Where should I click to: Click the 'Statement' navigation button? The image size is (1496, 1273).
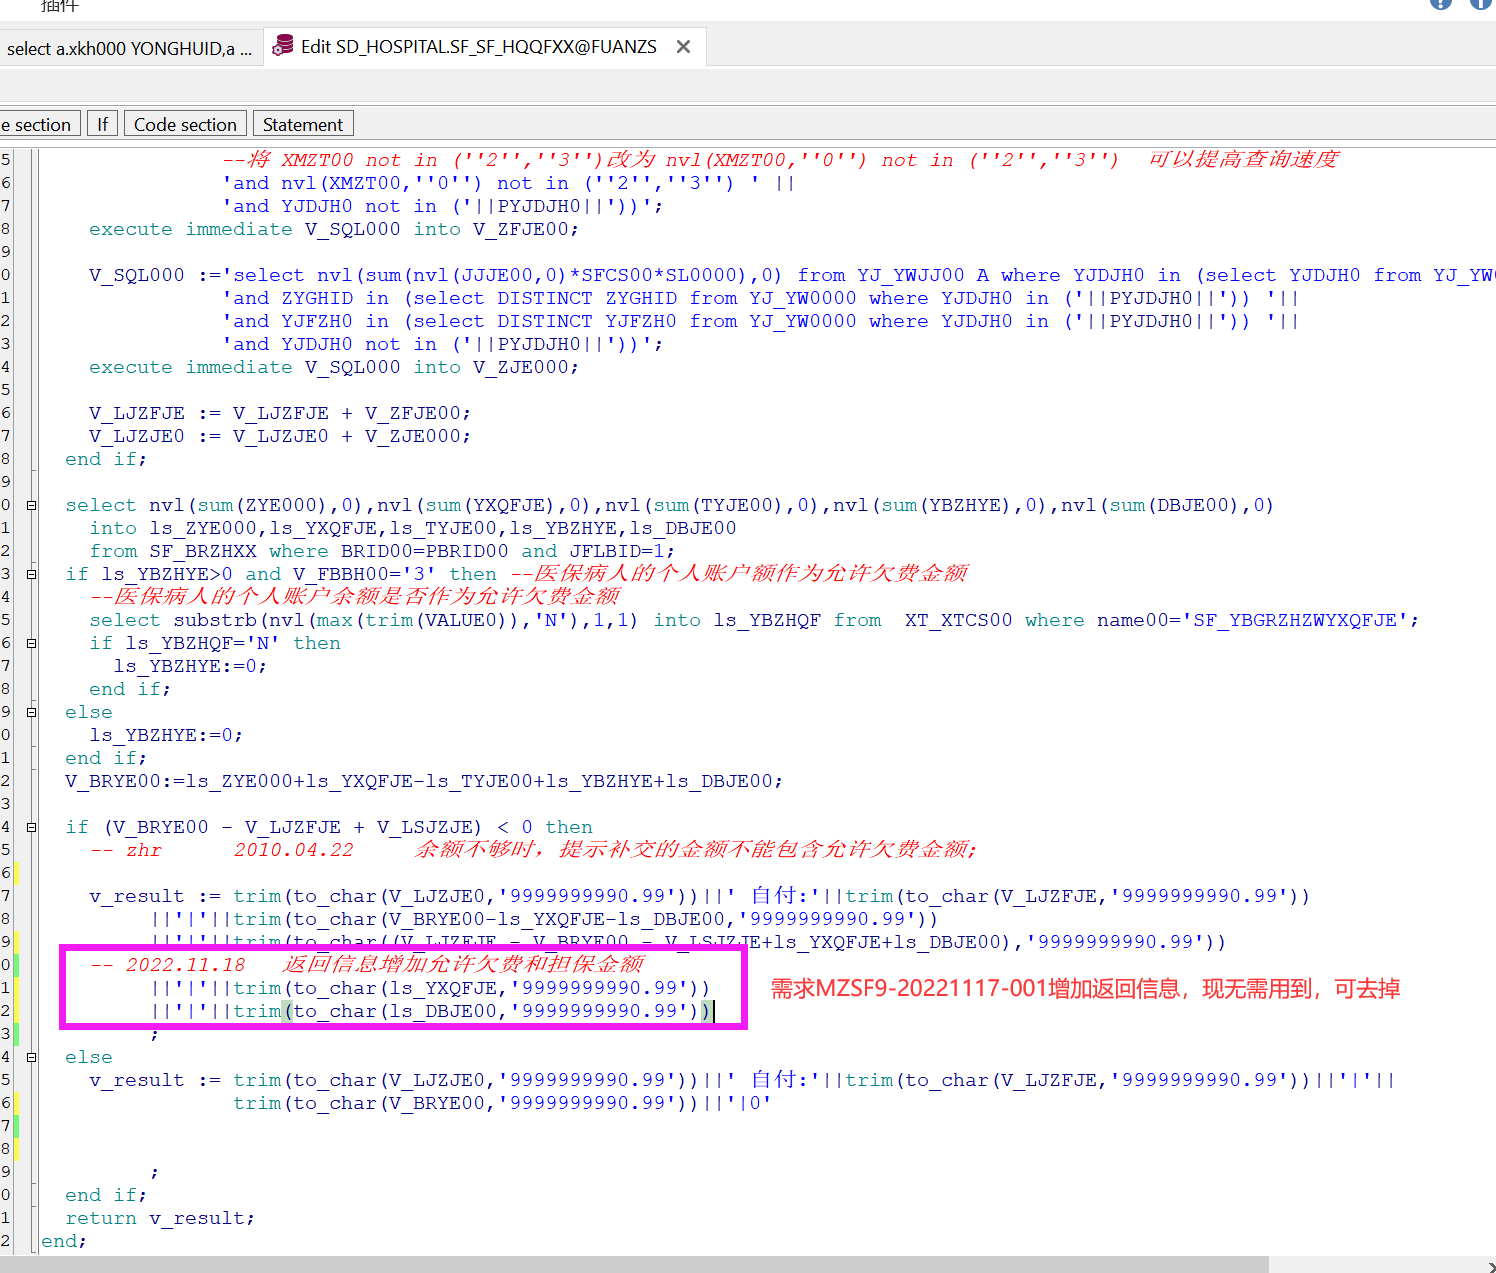[303, 124]
